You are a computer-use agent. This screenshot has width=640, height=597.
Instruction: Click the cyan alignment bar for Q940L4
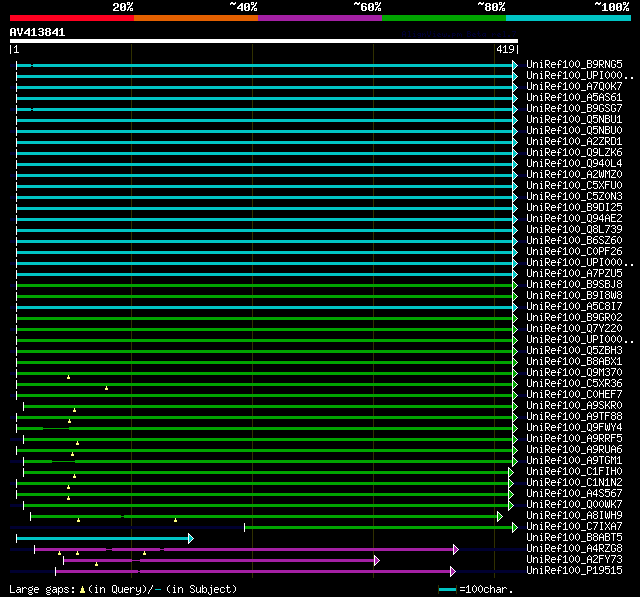[x=265, y=164]
